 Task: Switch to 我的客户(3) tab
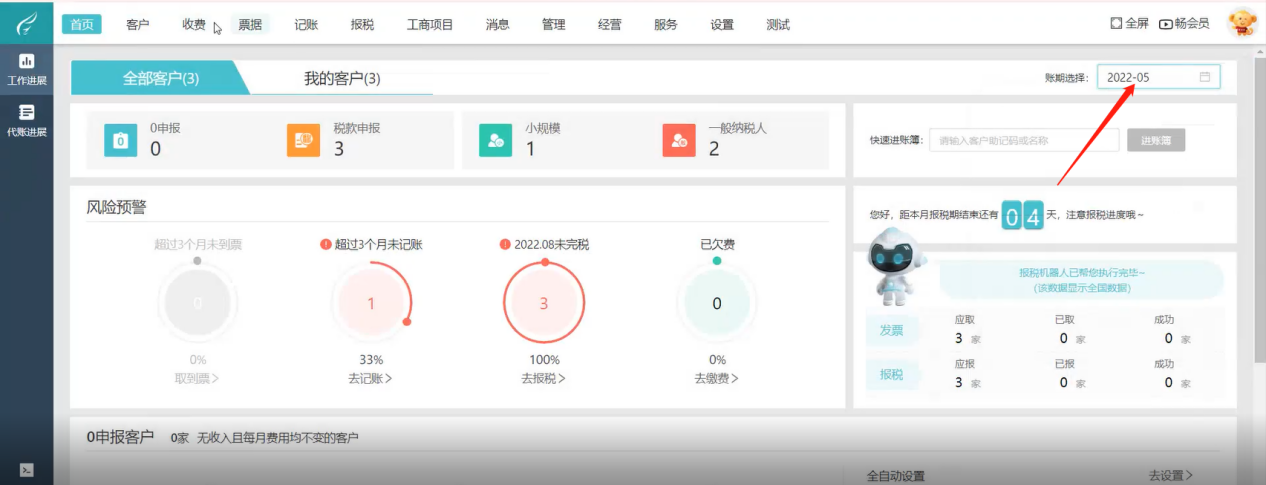342,78
